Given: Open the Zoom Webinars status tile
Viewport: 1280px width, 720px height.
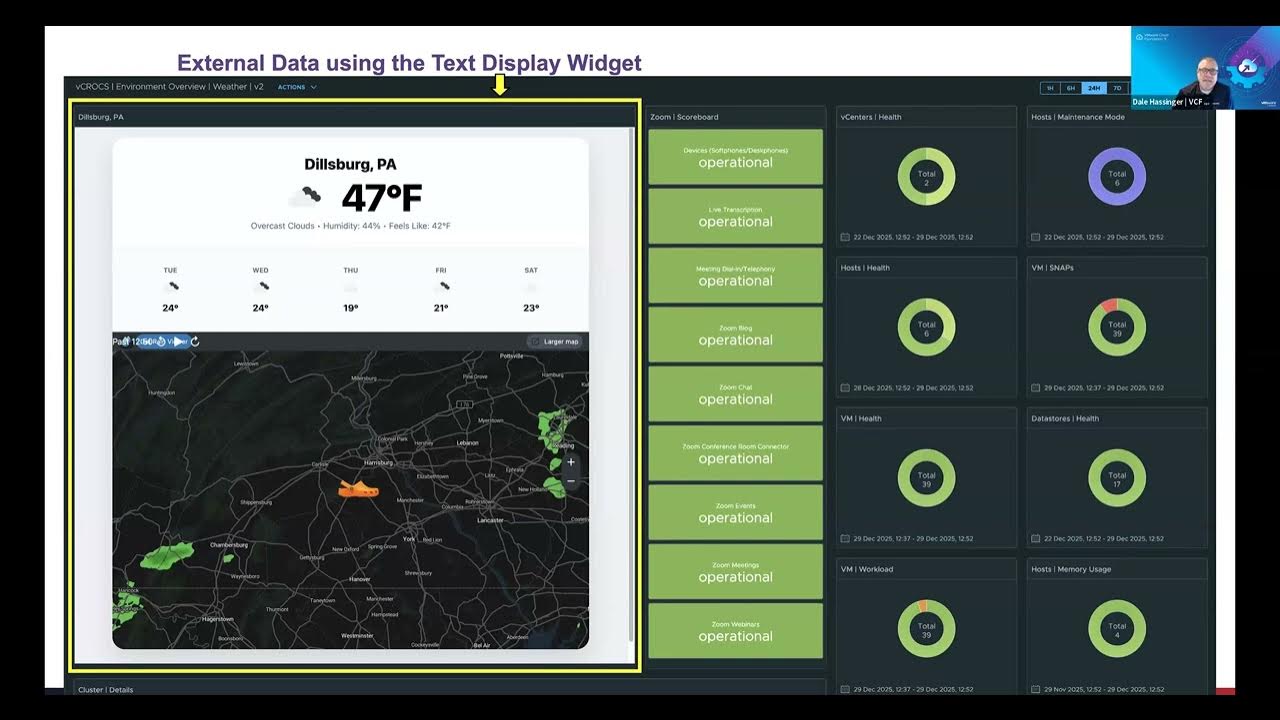Looking at the screenshot, I should [x=735, y=631].
